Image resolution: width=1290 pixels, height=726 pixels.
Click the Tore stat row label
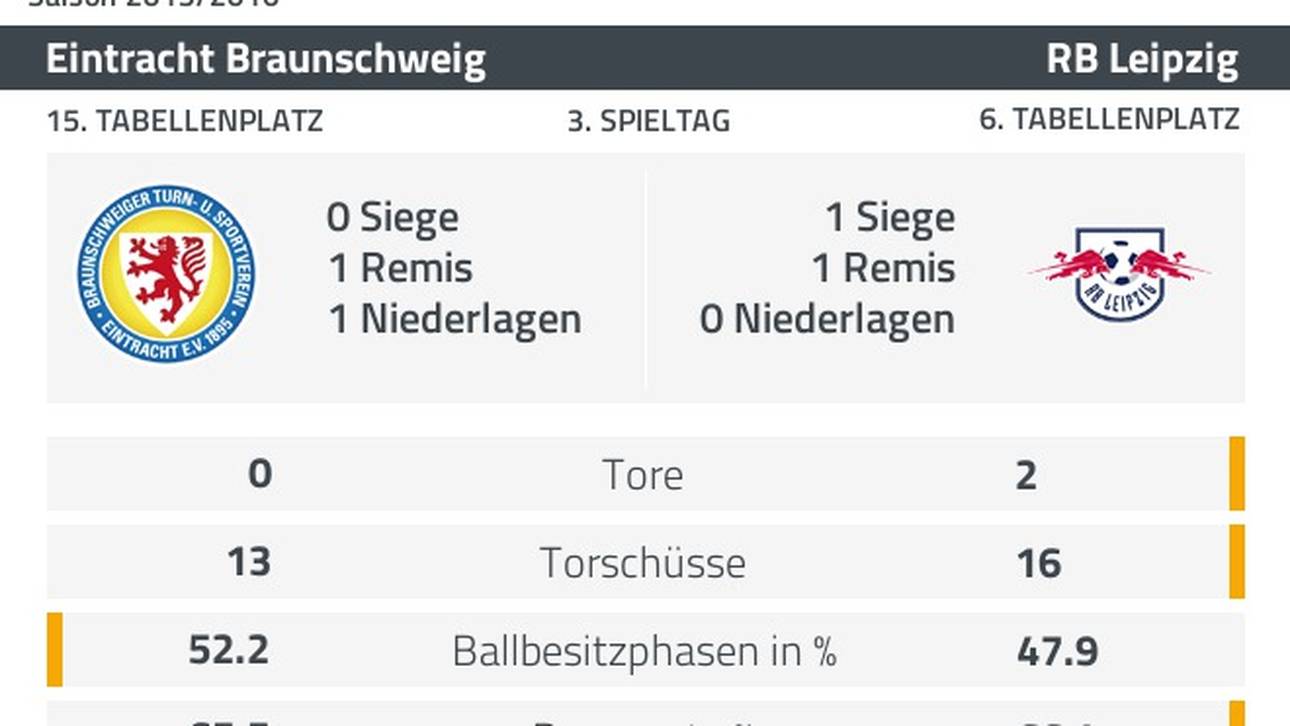(x=643, y=475)
